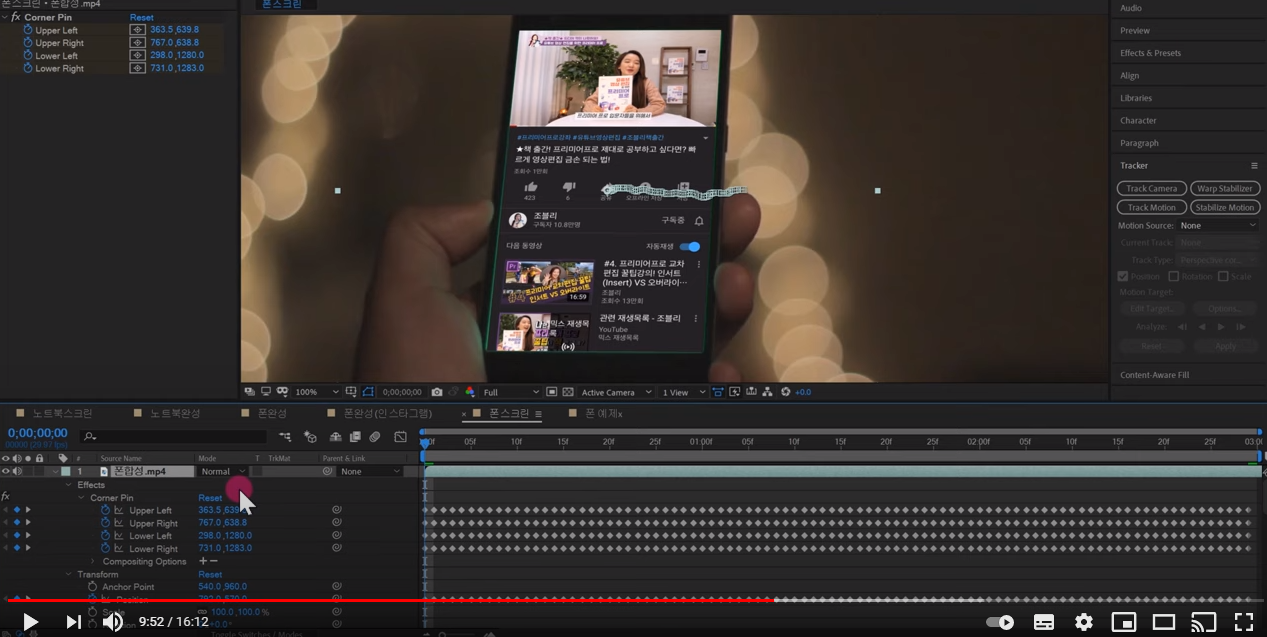Click the viewer current time 0;00;00;00
Viewport: 1267px width, 637px height.
click(x=402, y=392)
